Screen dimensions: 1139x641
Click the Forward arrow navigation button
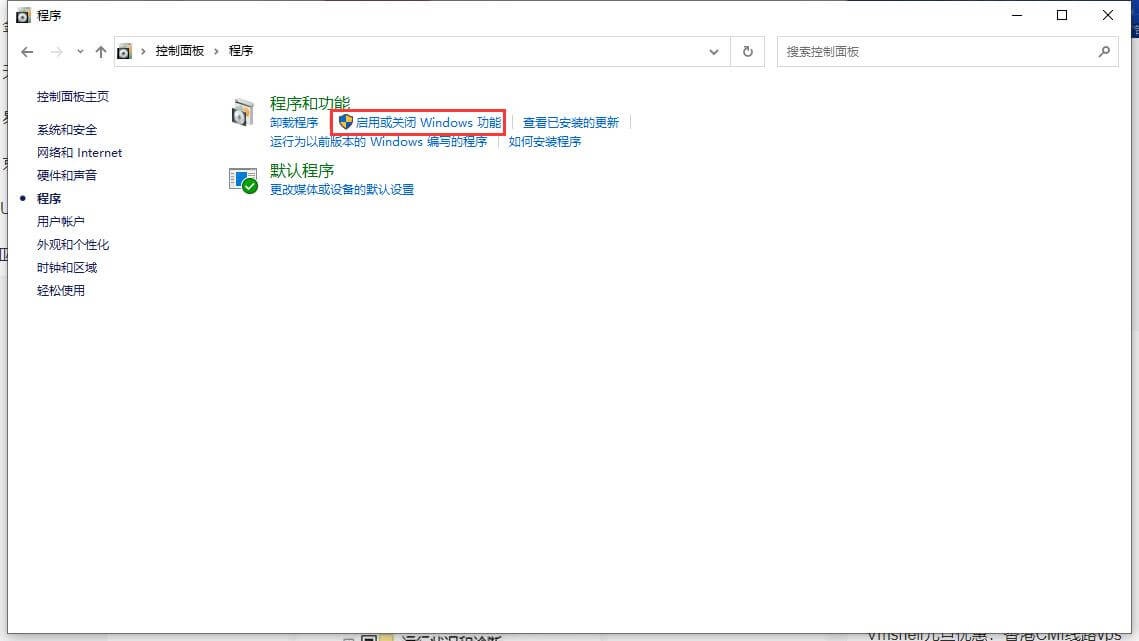tap(57, 52)
